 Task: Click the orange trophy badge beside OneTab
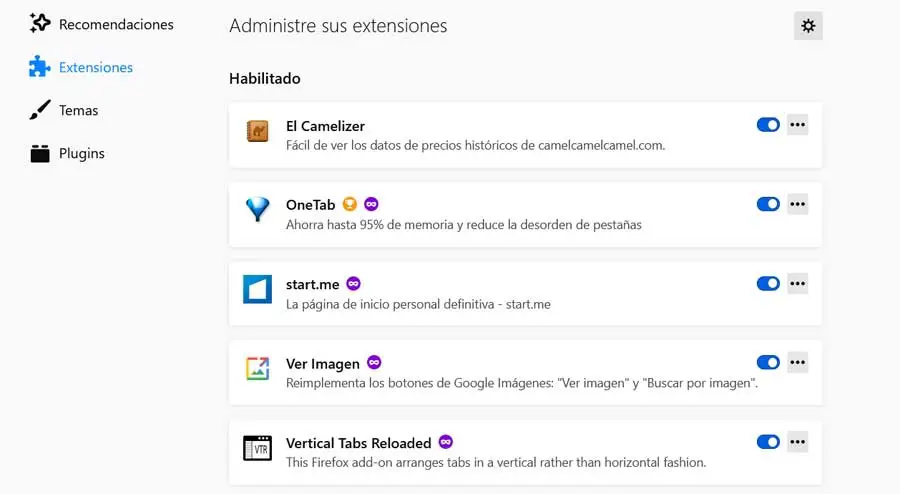[x=350, y=204]
